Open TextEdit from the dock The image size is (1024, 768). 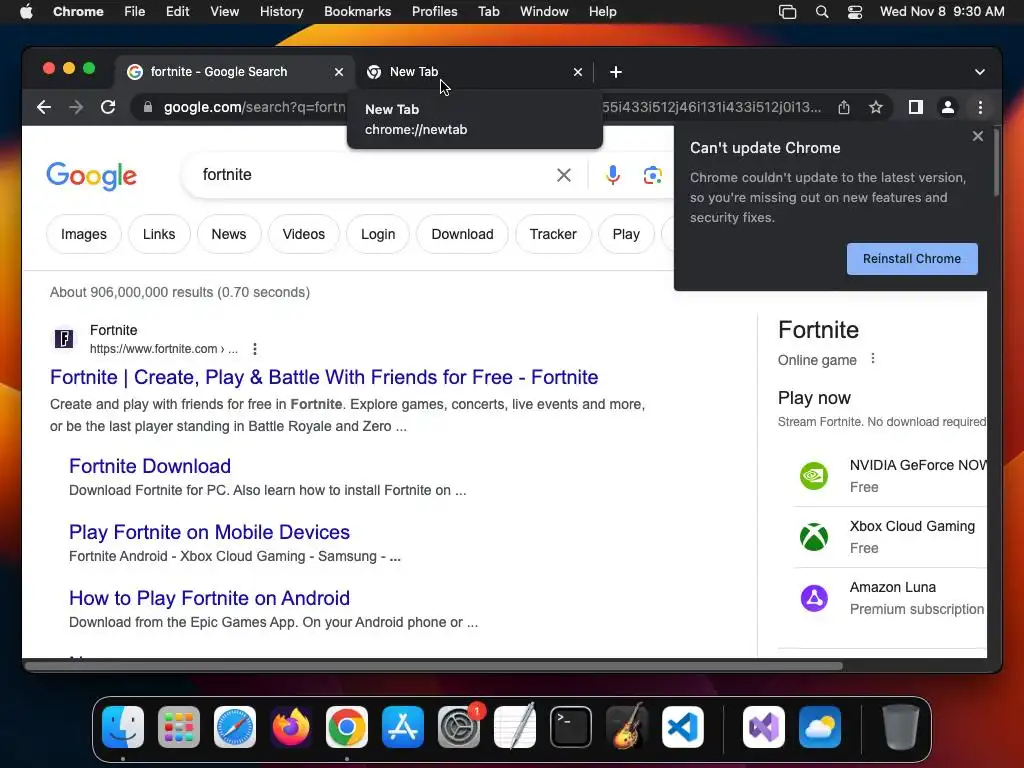(x=515, y=727)
